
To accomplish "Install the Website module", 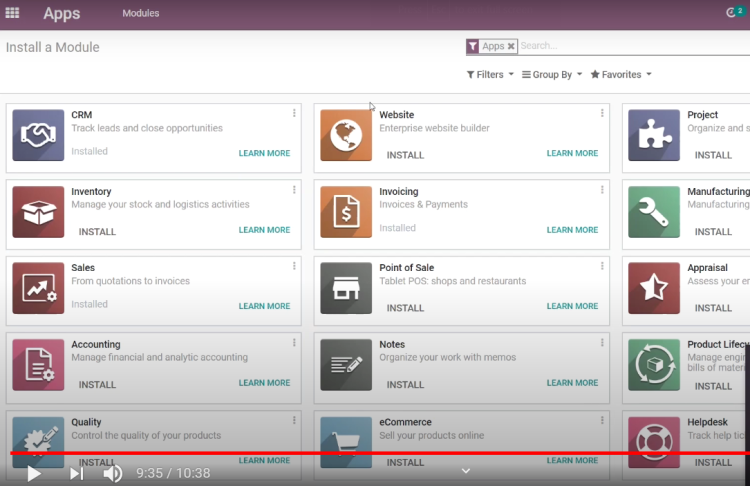I will click(x=405, y=155).
